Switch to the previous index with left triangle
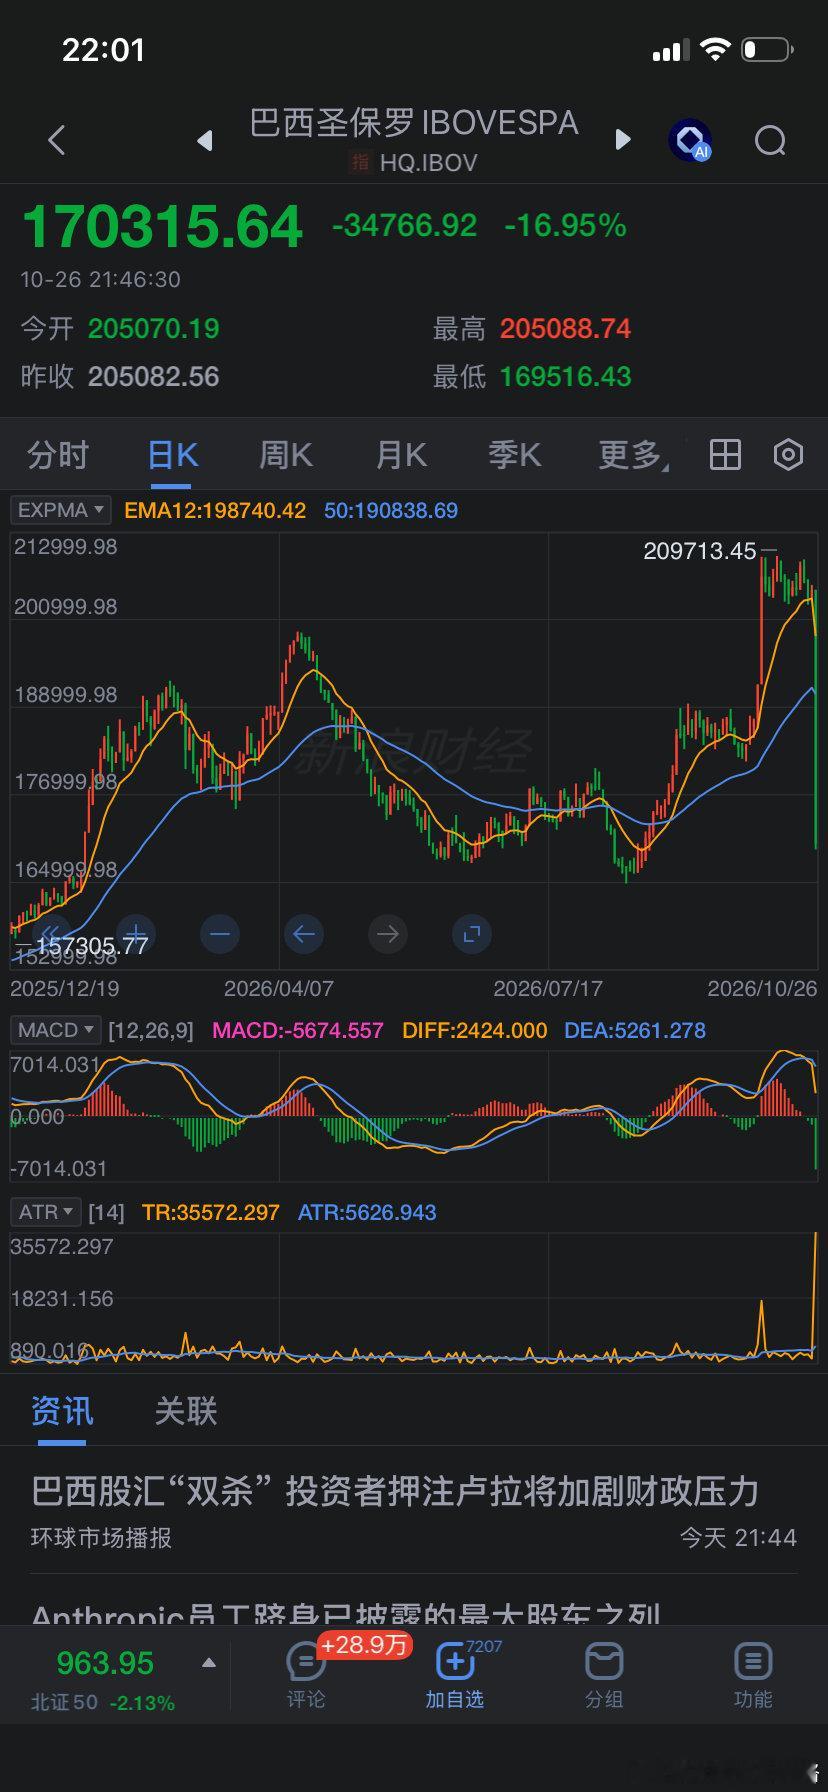Viewport: 828px width, 1792px height. tap(205, 141)
